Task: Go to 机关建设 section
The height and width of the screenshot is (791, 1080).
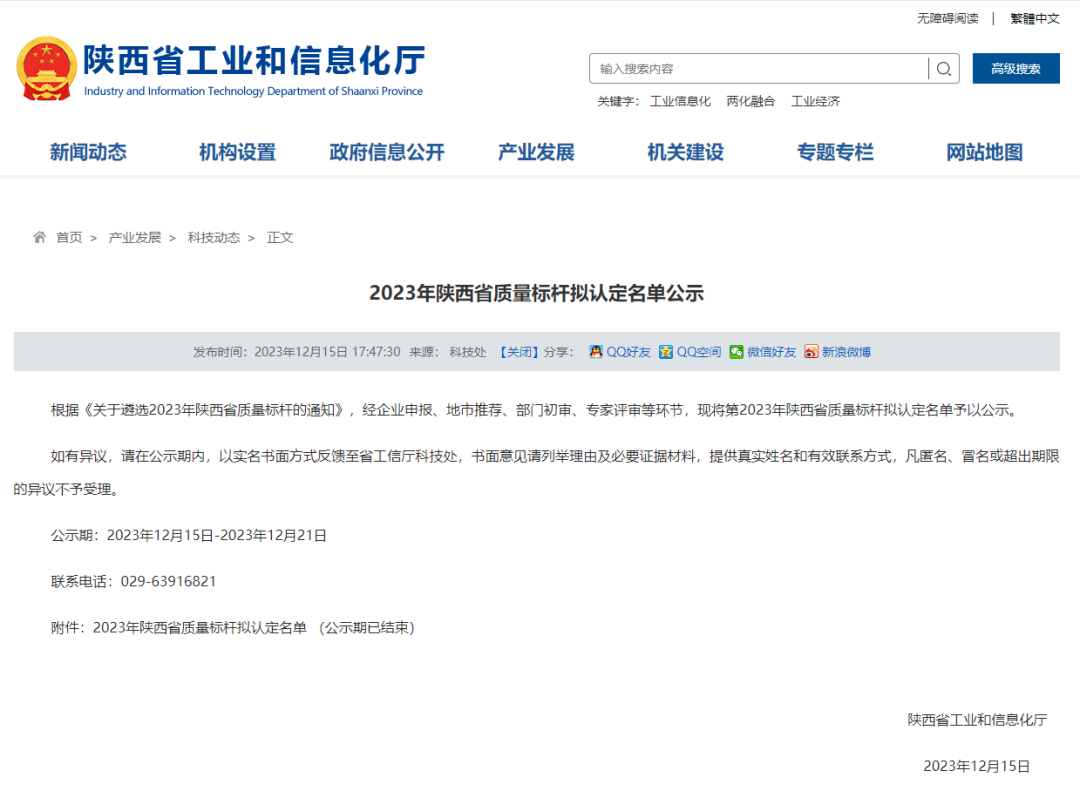Action: 685,153
